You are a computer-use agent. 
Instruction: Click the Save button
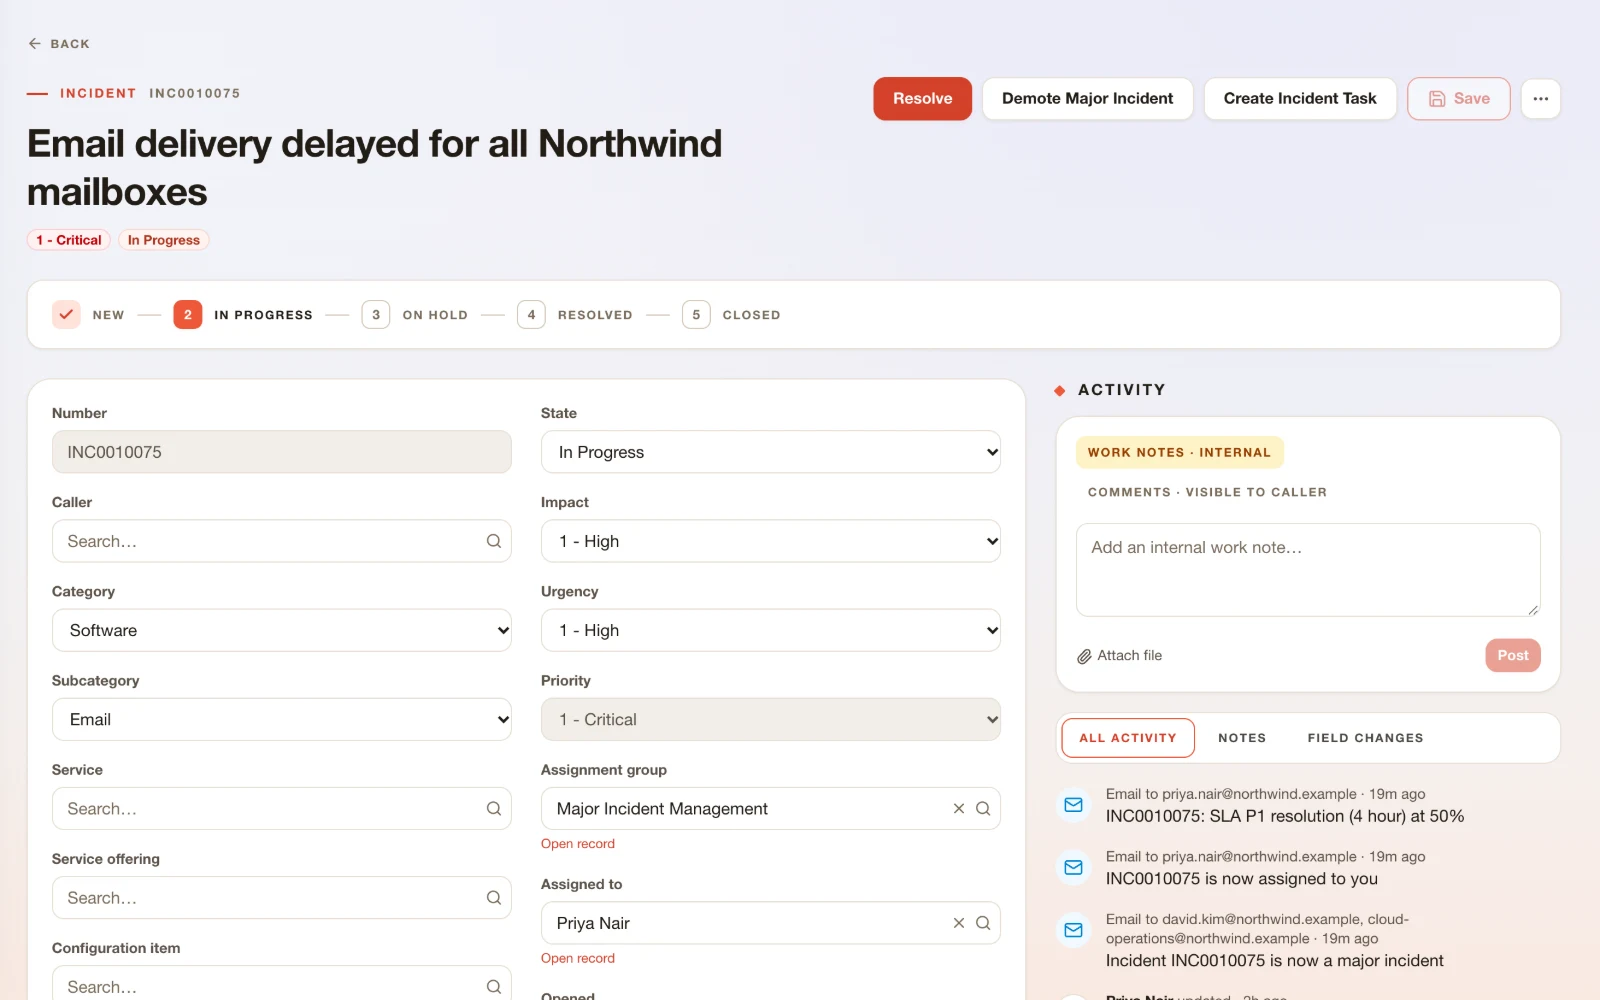1459,99
